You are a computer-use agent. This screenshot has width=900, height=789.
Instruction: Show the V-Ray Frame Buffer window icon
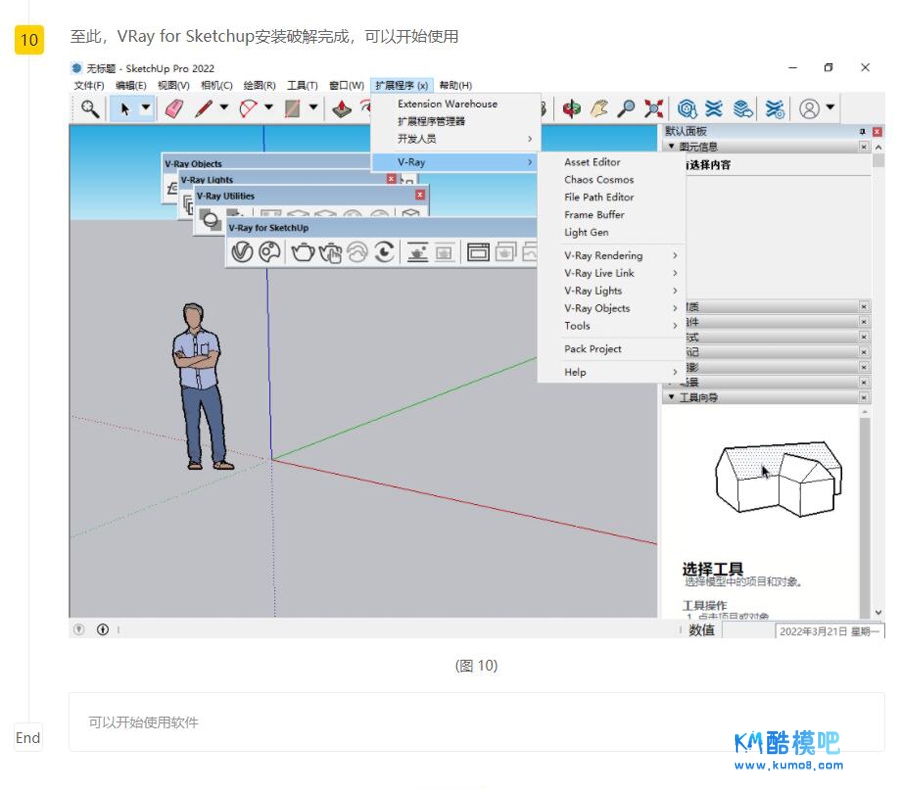(x=478, y=251)
